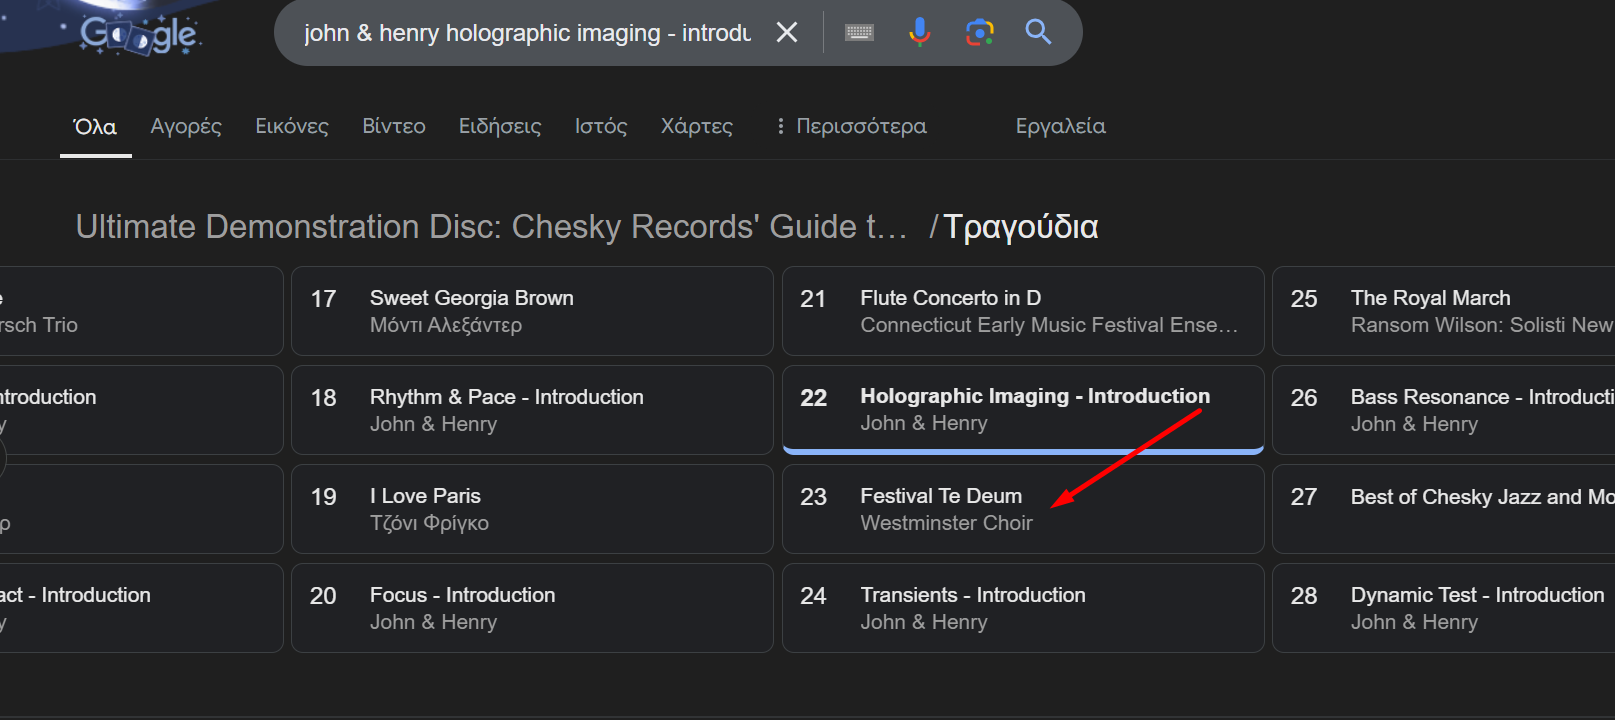Select the Όλα tab
The height and width of the screenshot is (720, 1615).
[95, 127]
